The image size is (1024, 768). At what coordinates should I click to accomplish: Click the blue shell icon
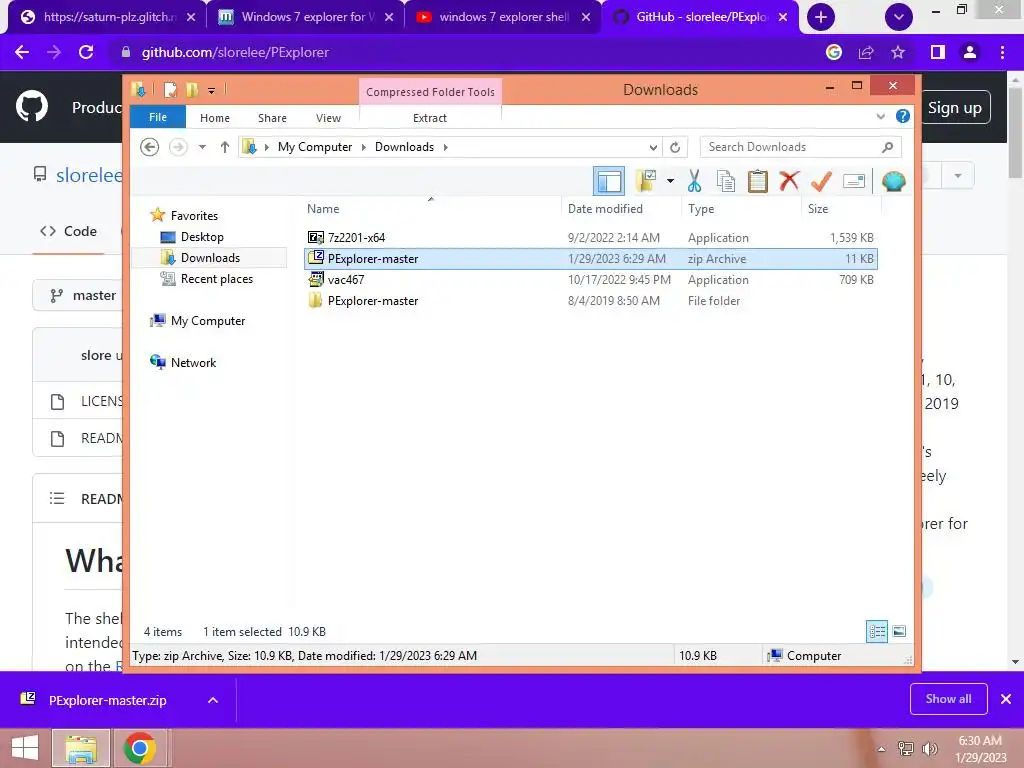tap(893, 181)
